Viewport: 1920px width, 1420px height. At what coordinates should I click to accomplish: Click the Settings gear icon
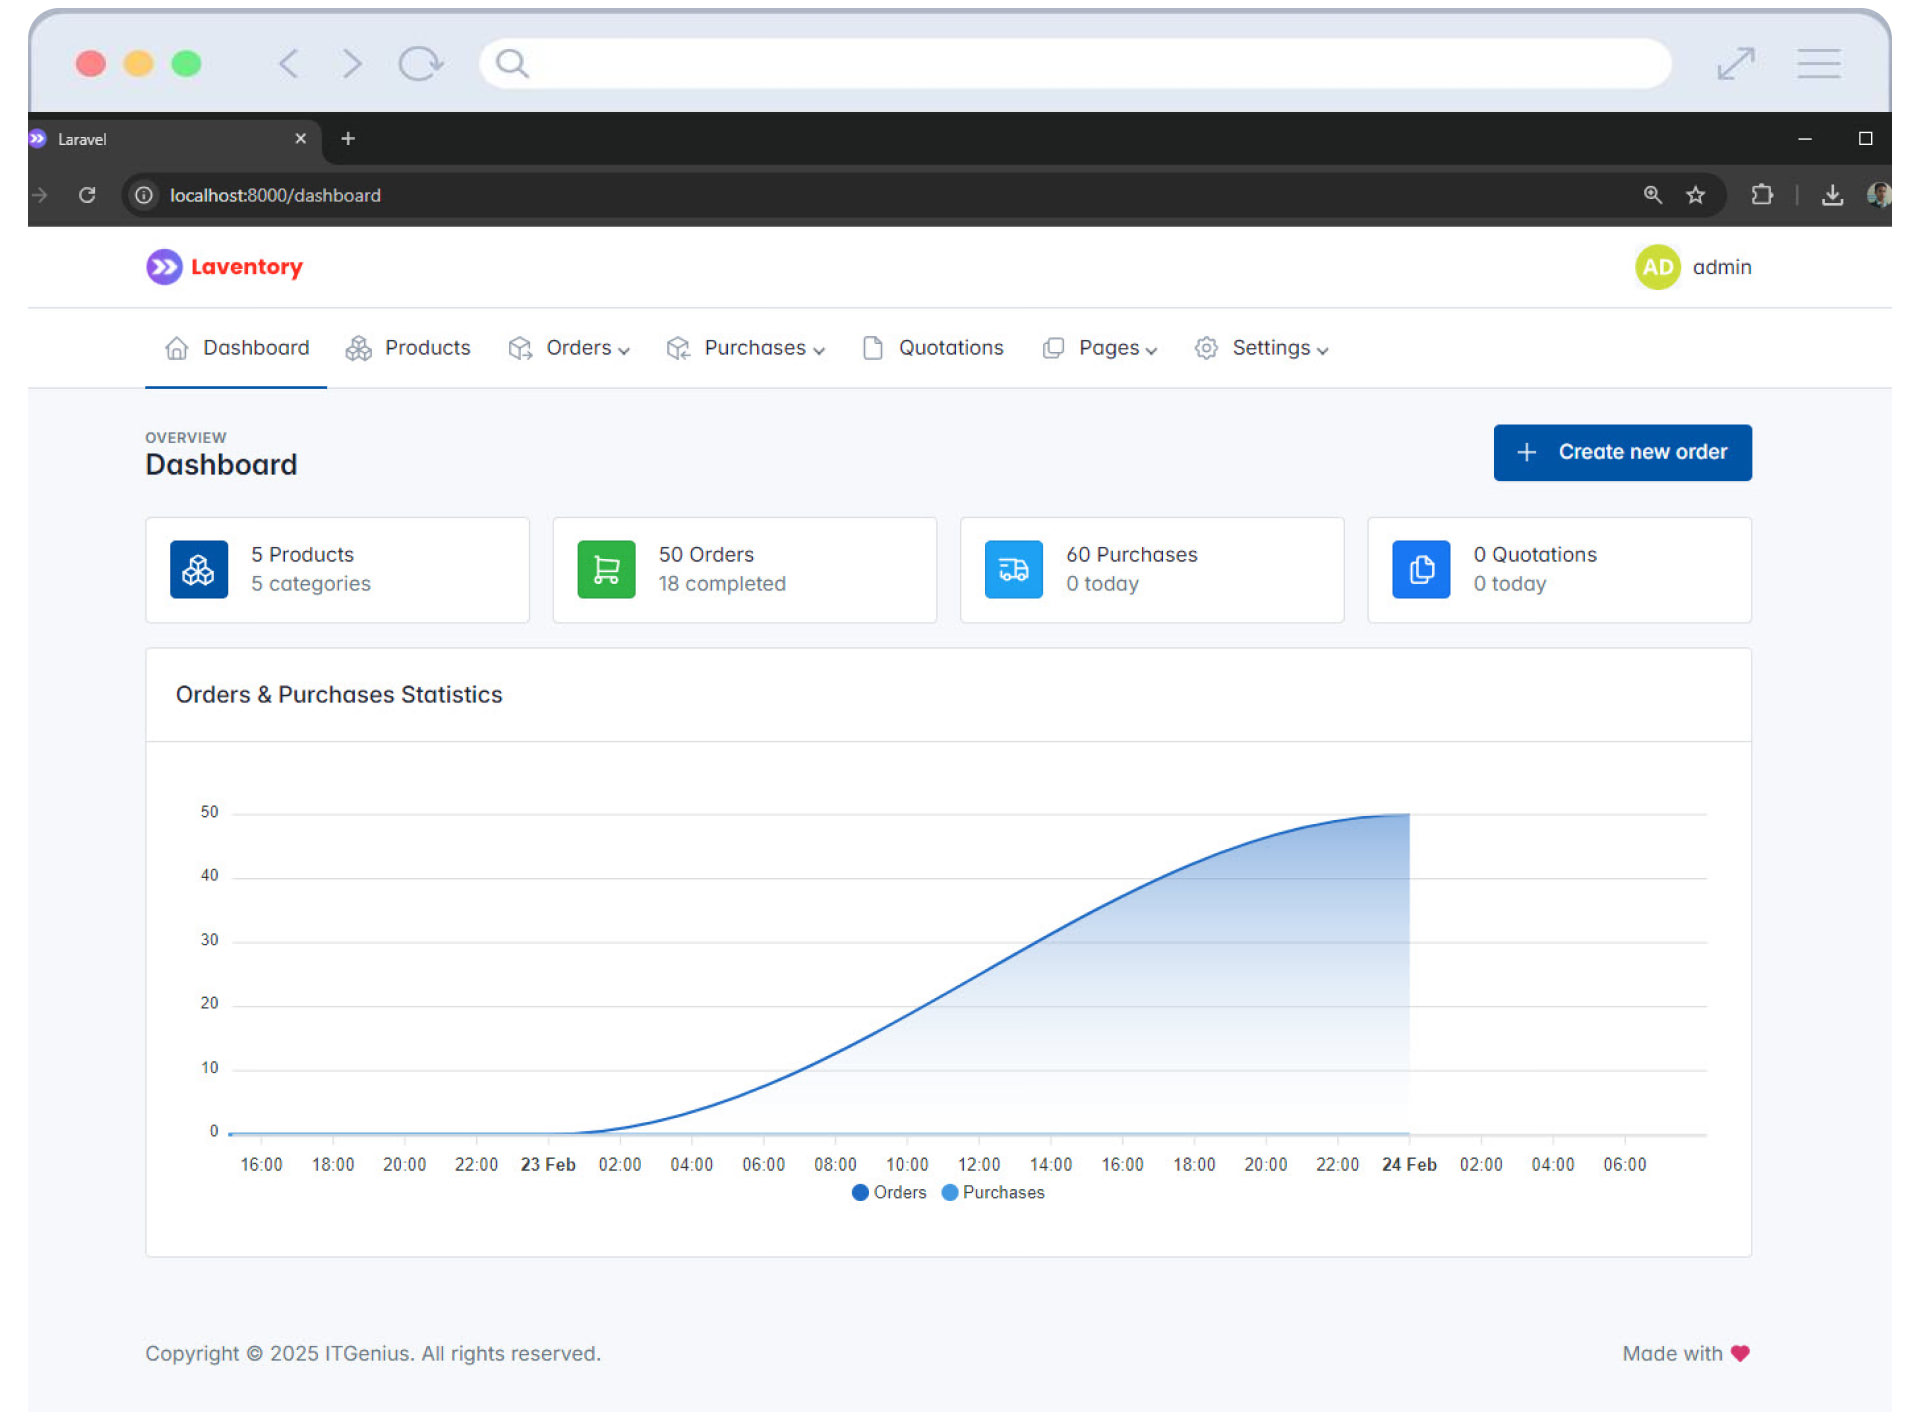[1205, 348]
